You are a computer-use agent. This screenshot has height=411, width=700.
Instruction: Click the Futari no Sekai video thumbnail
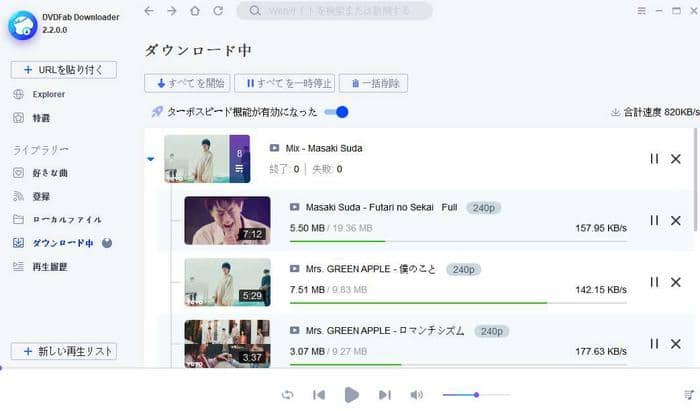227,220
